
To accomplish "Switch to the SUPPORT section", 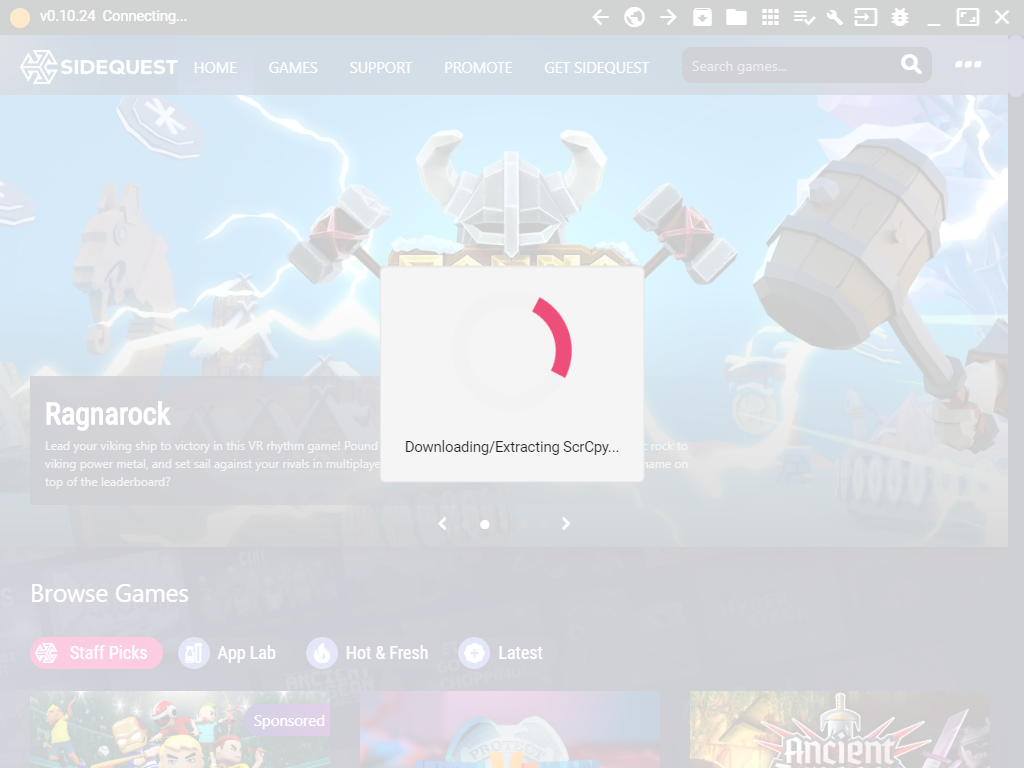I will point(380,68).
